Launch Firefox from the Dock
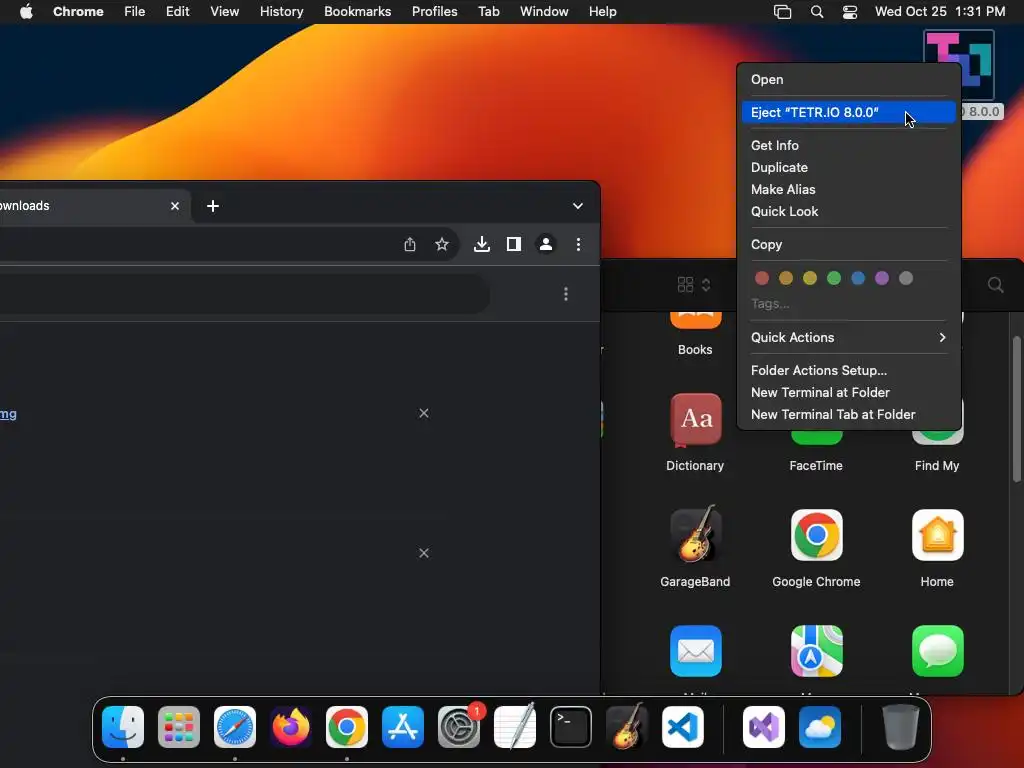 point(291,727)
